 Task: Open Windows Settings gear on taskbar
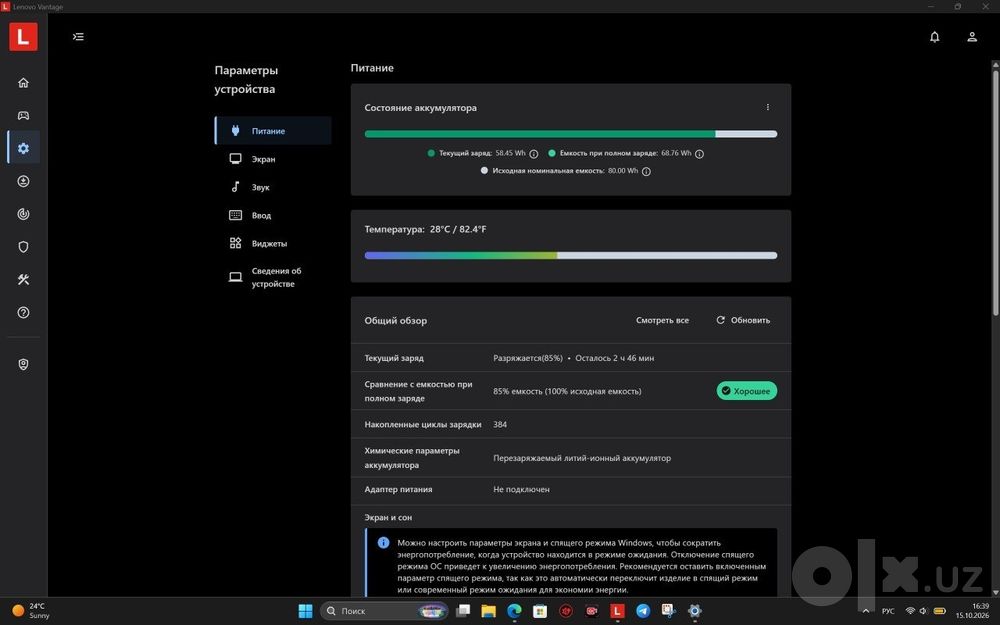pyautogui.click(x=695, y=611)
